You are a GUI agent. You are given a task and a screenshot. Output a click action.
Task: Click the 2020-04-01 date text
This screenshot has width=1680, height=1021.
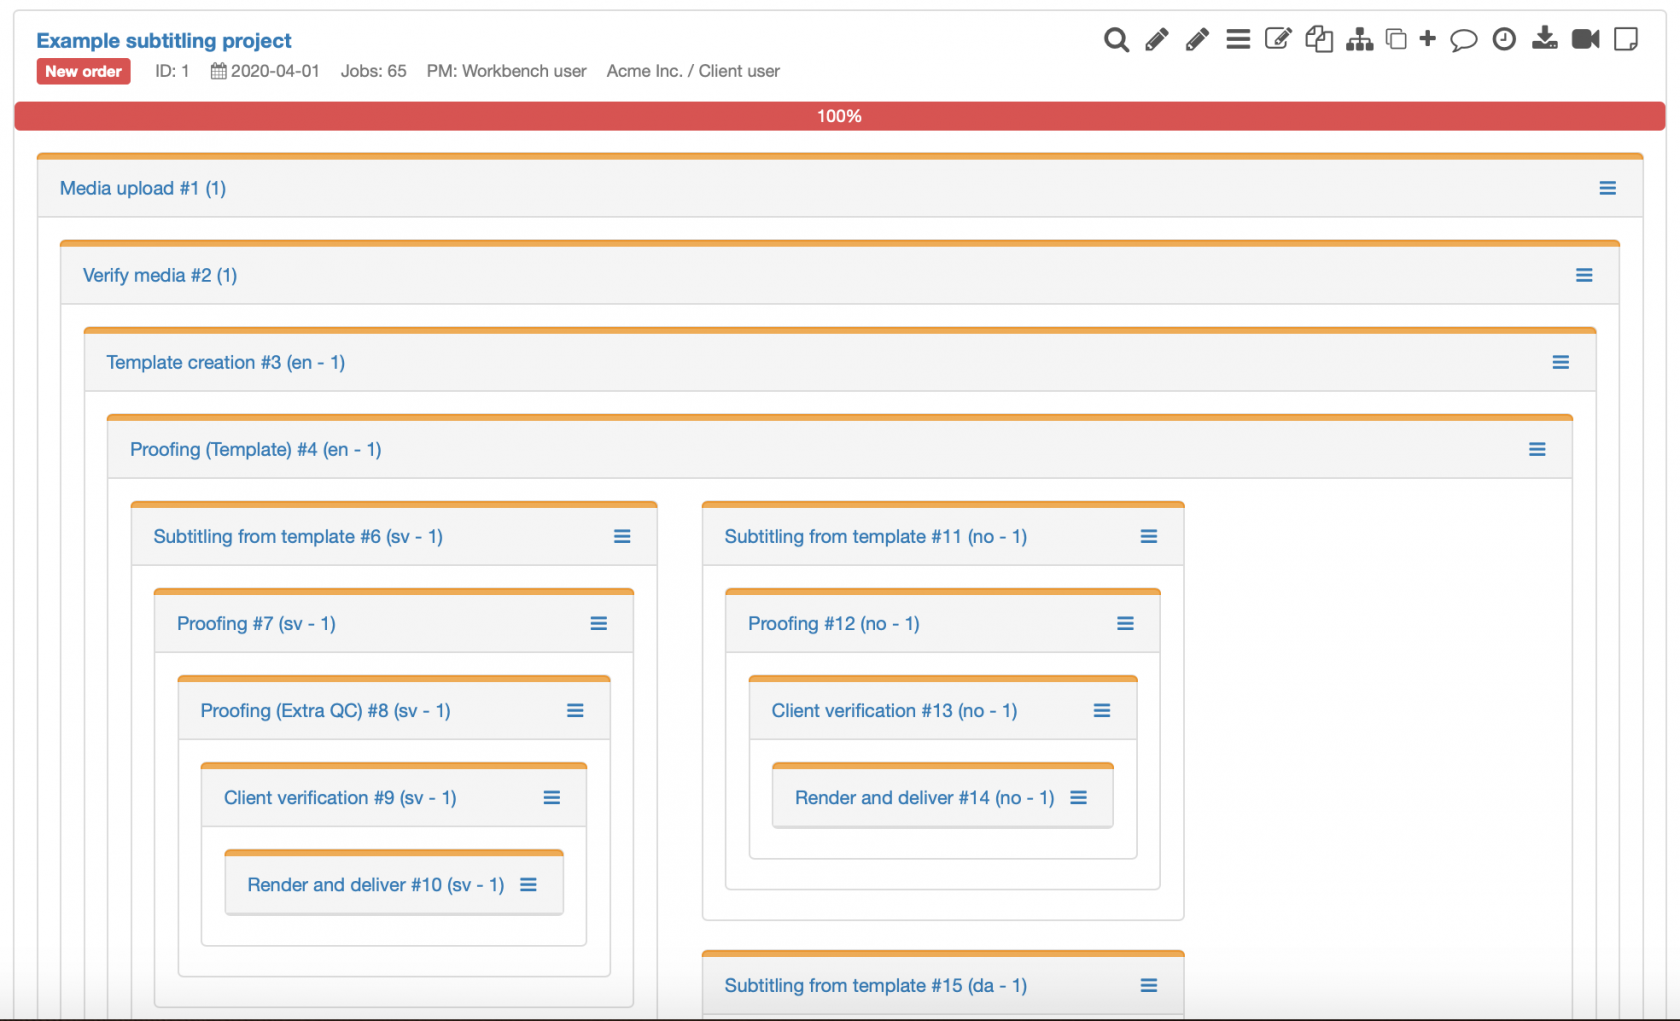[x=275, y=71]
